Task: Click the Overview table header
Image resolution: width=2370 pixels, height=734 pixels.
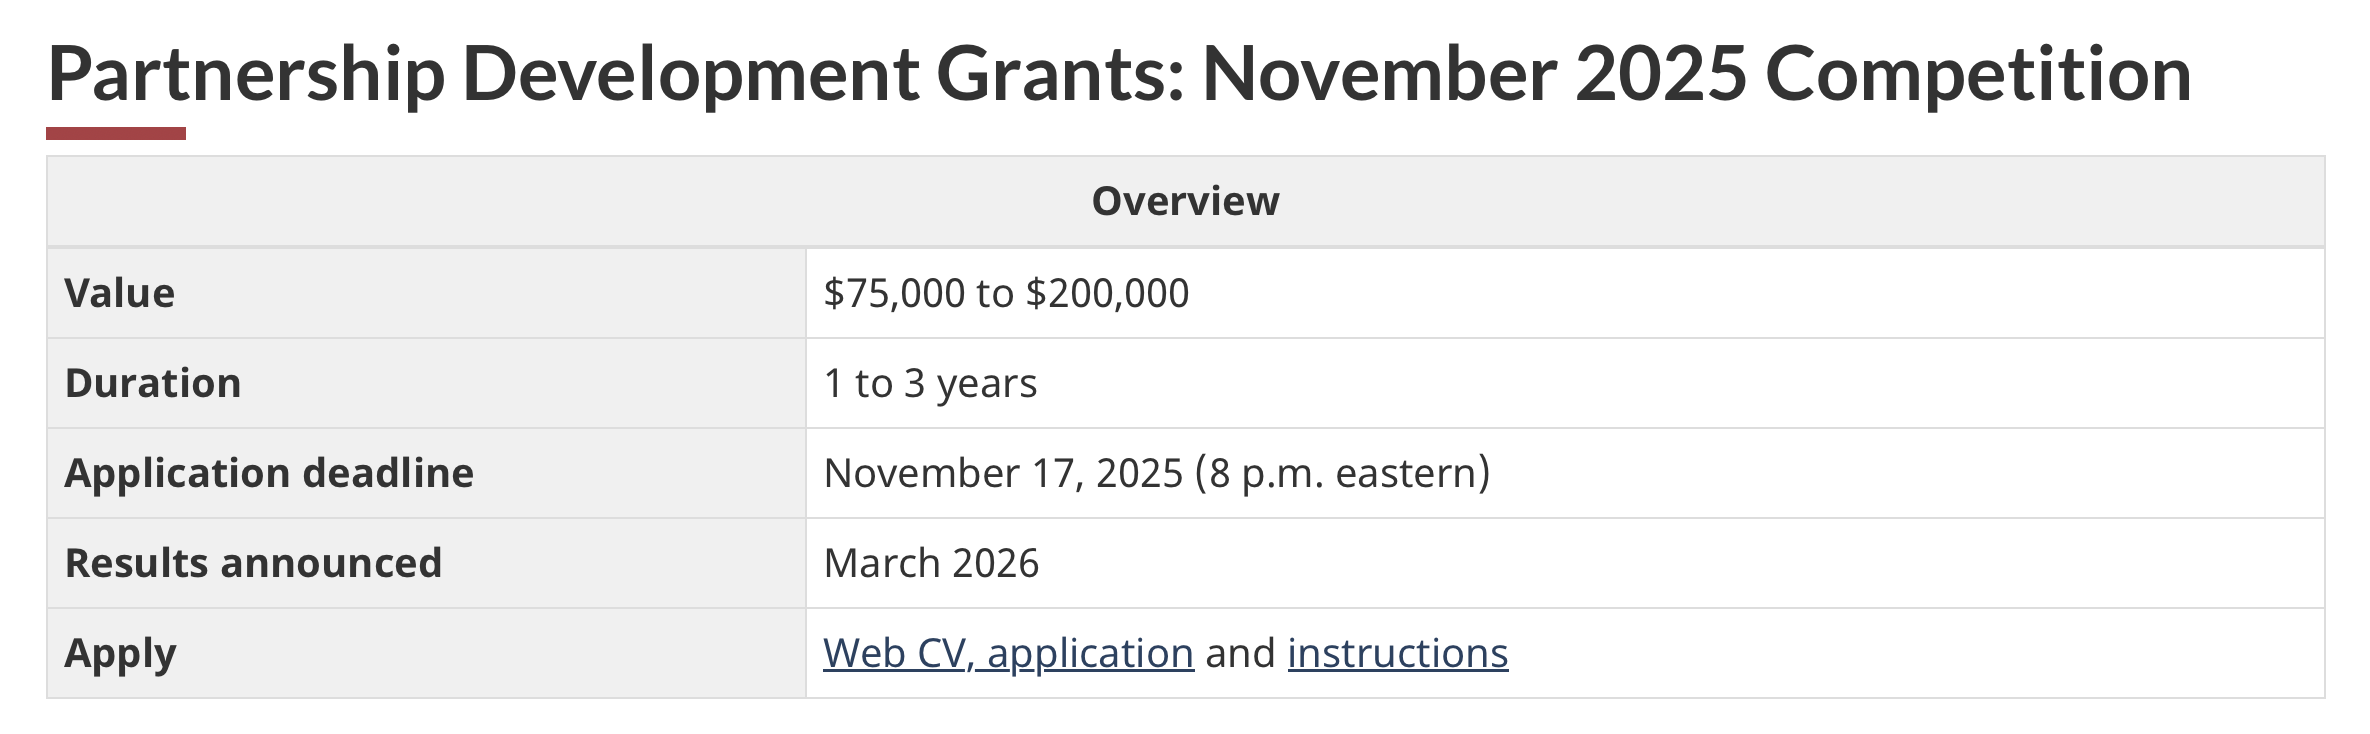Action: (1185, 202)
